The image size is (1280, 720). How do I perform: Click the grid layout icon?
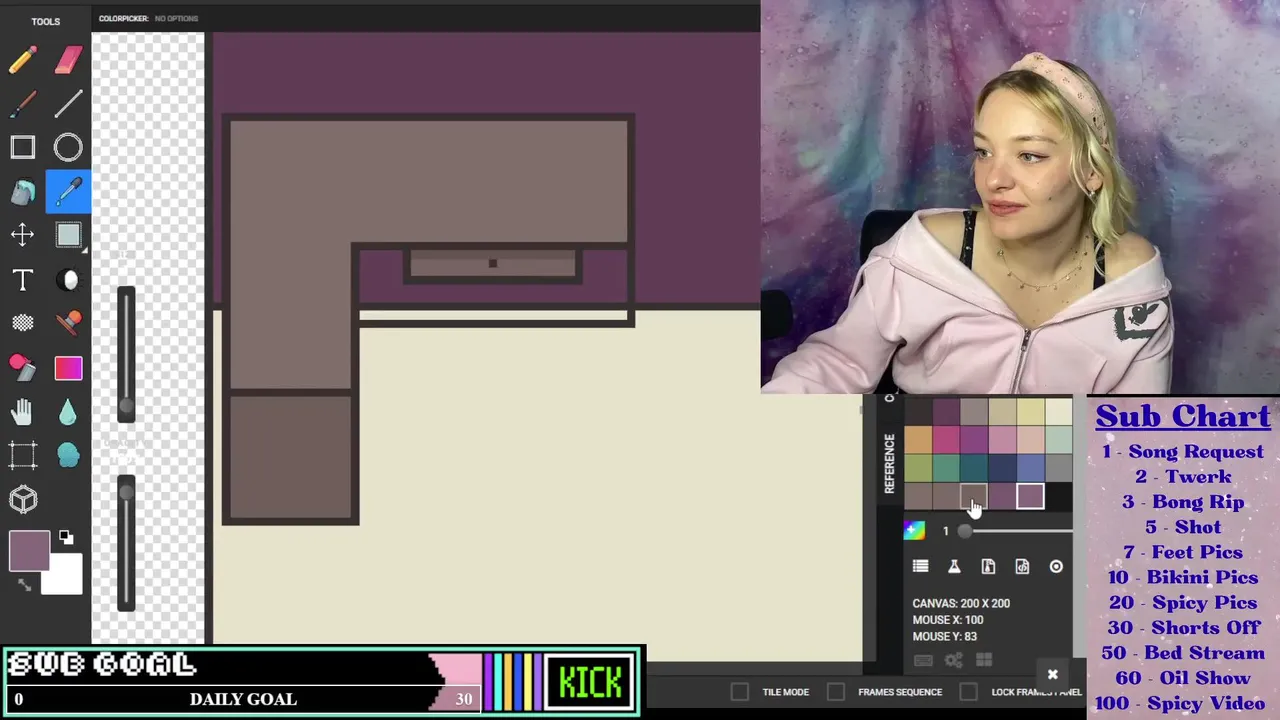click(984, 660)
